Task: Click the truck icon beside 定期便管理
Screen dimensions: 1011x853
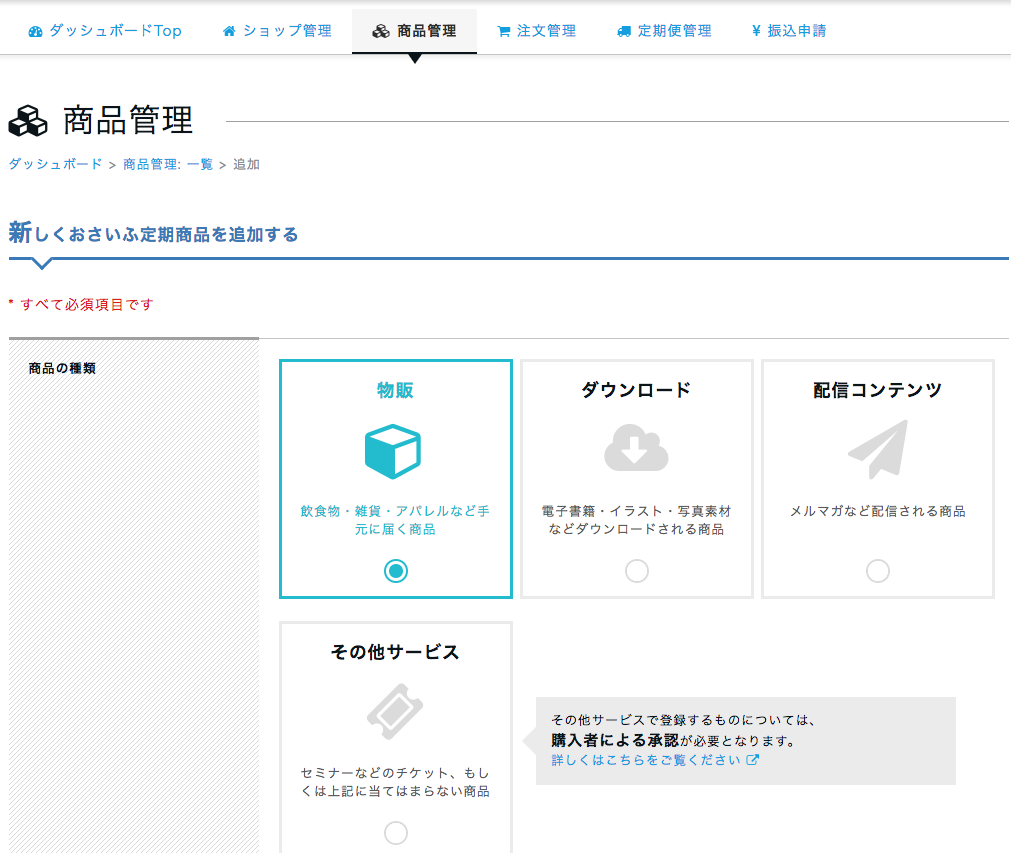Action: point(624,32)
